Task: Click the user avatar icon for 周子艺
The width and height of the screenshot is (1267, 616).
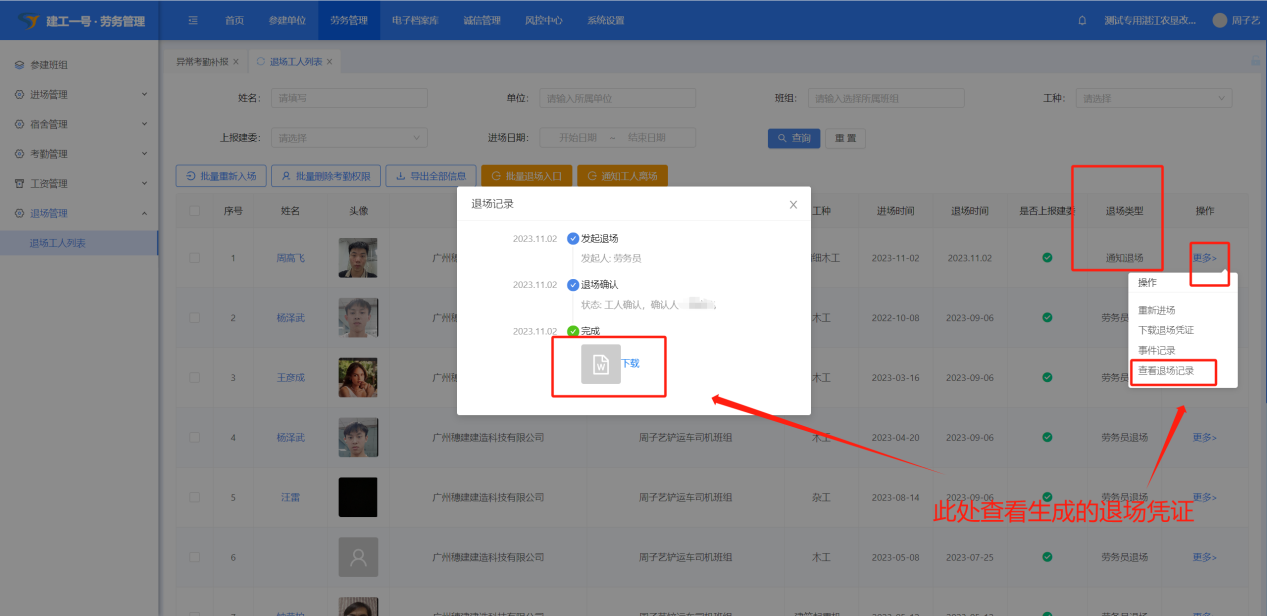Action: [1219, 20]
